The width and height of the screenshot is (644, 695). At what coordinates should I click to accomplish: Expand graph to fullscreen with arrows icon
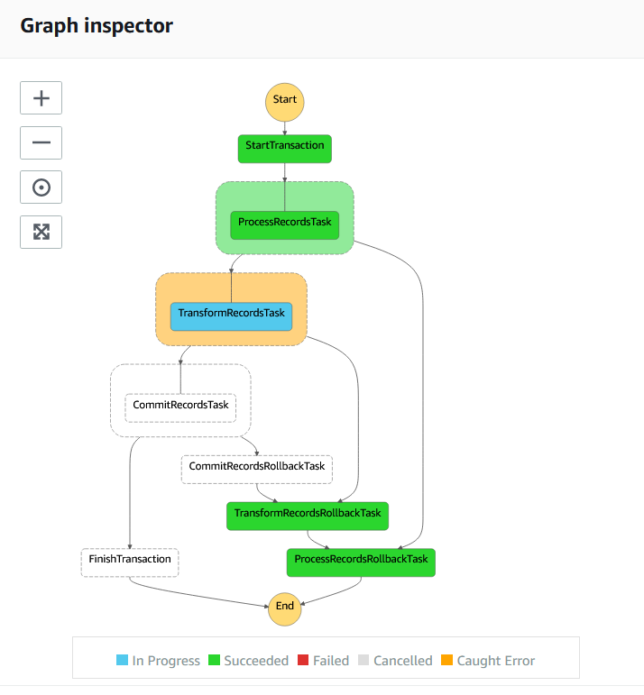pyautogui.click(x=41, y=232)
